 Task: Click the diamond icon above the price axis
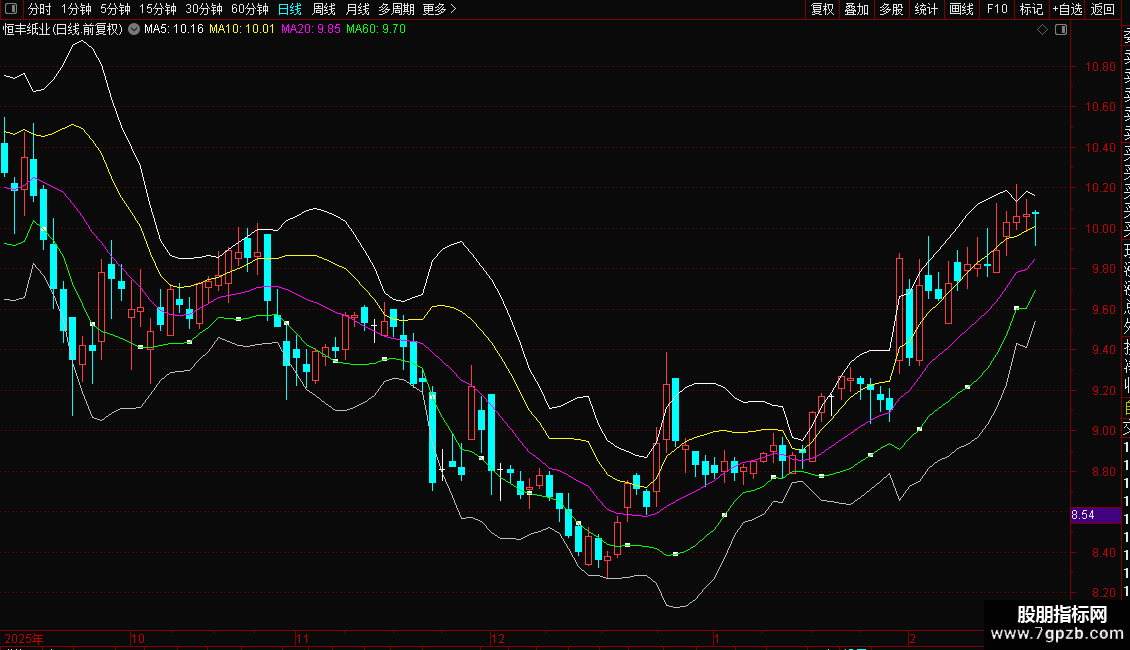point(1043,30)
